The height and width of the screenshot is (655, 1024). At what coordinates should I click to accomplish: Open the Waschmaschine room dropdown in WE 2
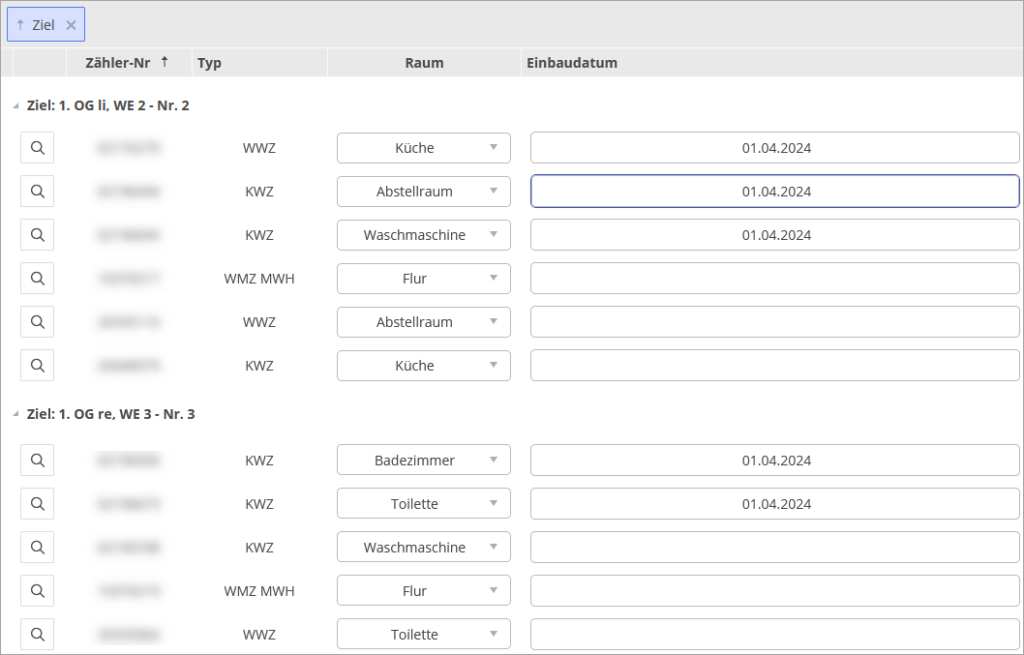[x=423, y=235]
